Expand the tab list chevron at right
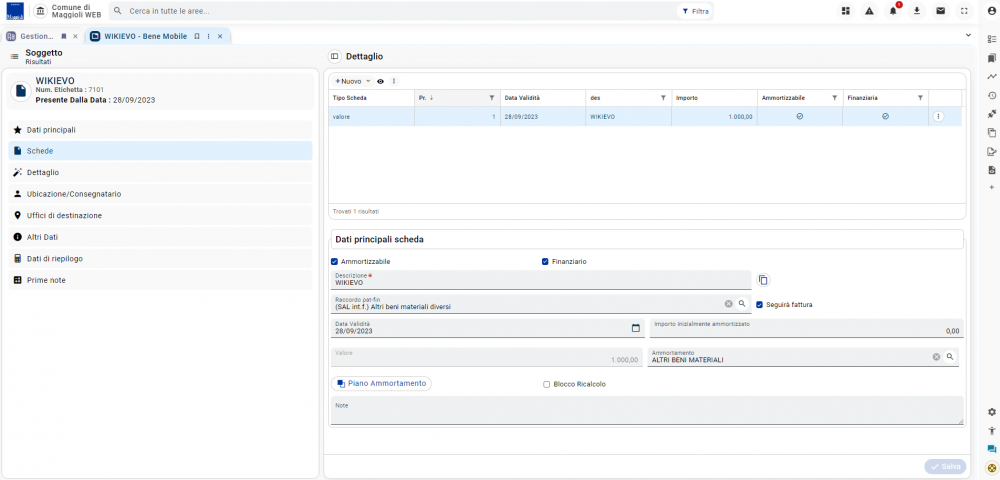1000x480 pixels. click(968, 36)
